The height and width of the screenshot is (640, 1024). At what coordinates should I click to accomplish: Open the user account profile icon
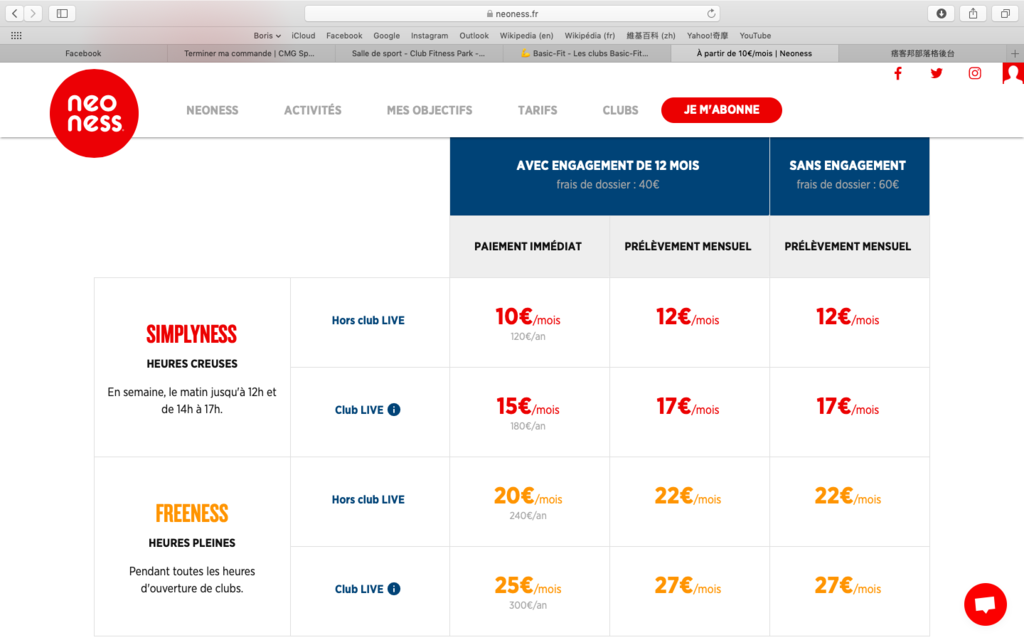1012,73
